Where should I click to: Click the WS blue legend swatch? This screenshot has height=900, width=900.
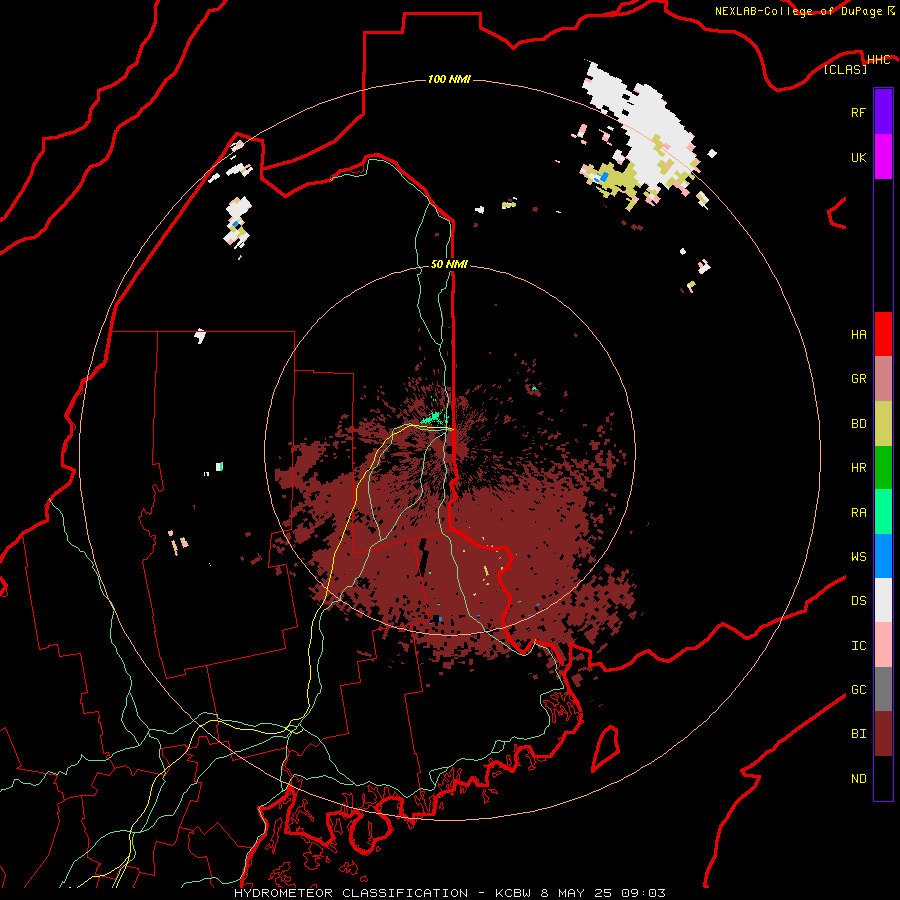coord(883,556)
